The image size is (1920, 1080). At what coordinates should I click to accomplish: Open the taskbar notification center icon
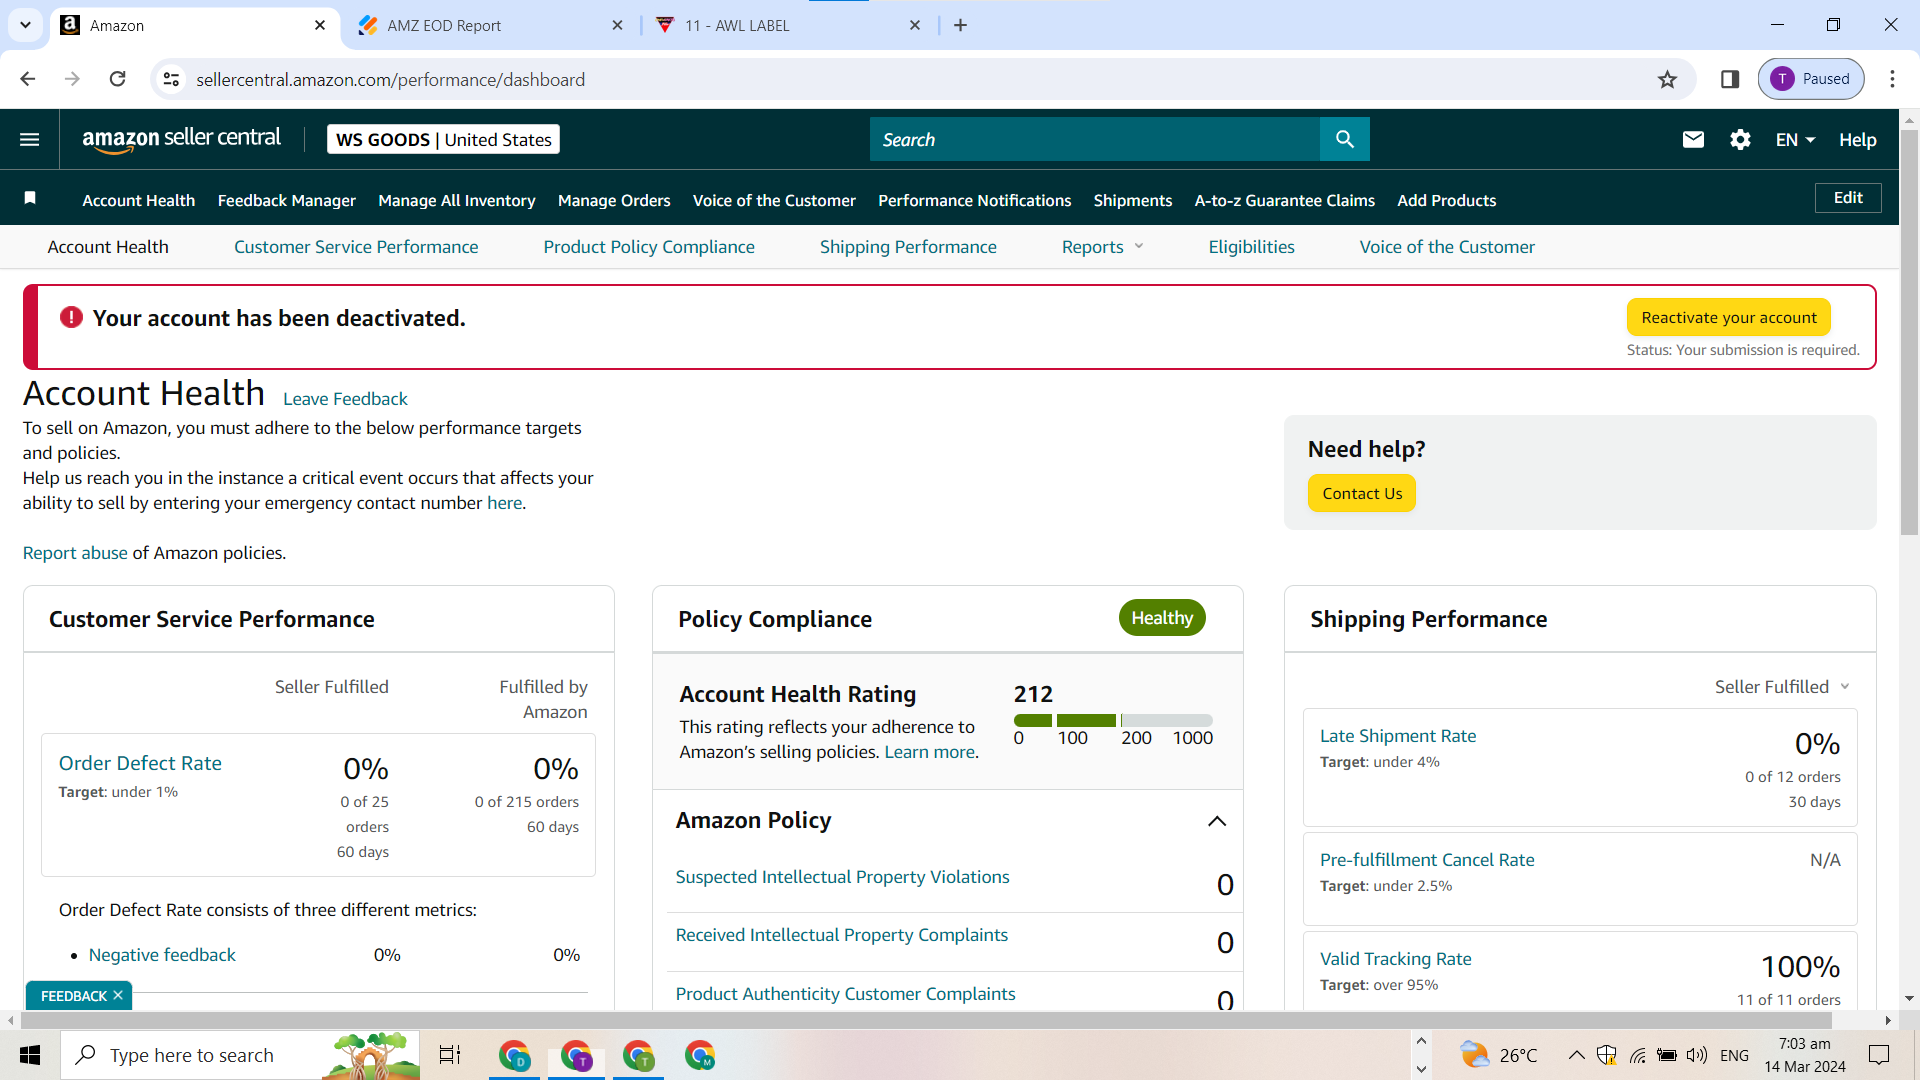coord(1879,1055)
